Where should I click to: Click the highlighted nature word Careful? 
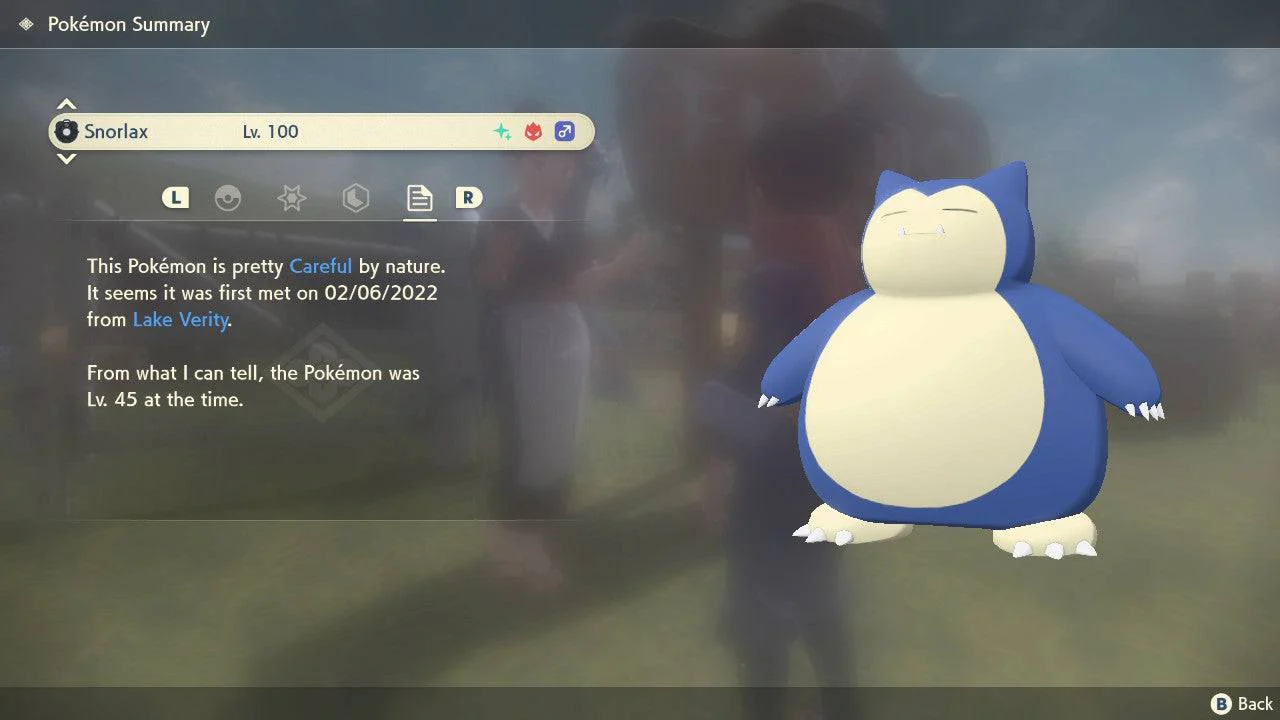coord(320,266)
